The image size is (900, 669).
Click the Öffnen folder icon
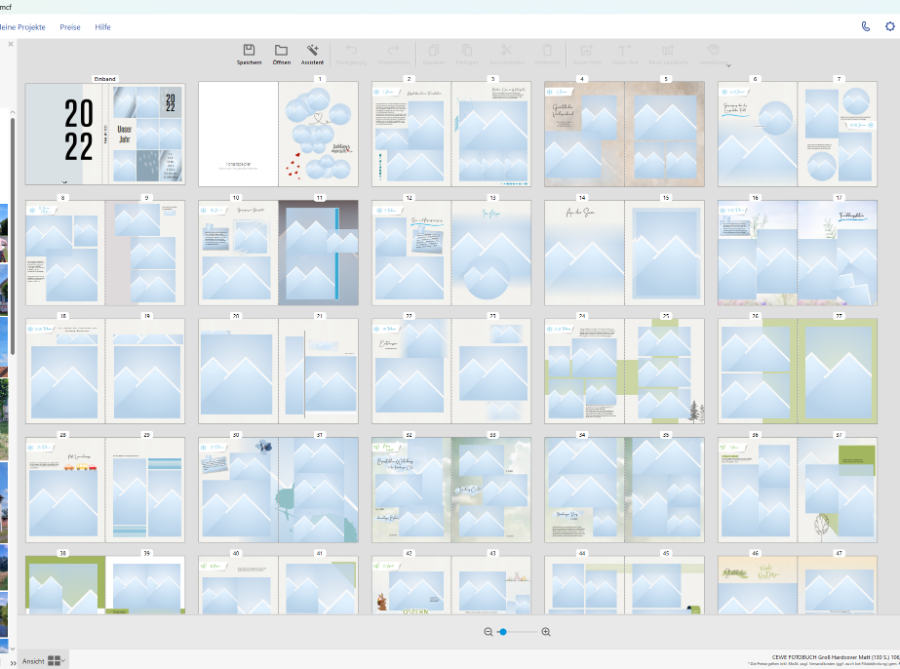[281, 50]
